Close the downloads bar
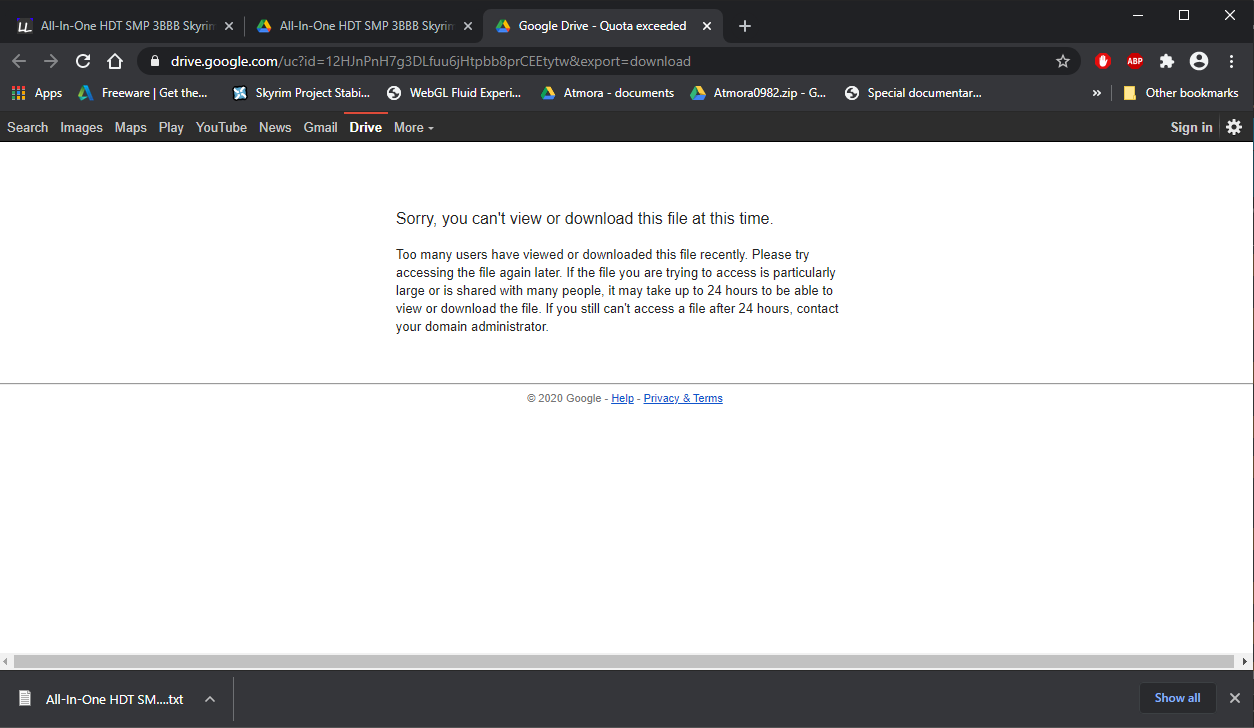This screenshot has height=728, width=1254. pyautogui.click(x=1234, y=698)
